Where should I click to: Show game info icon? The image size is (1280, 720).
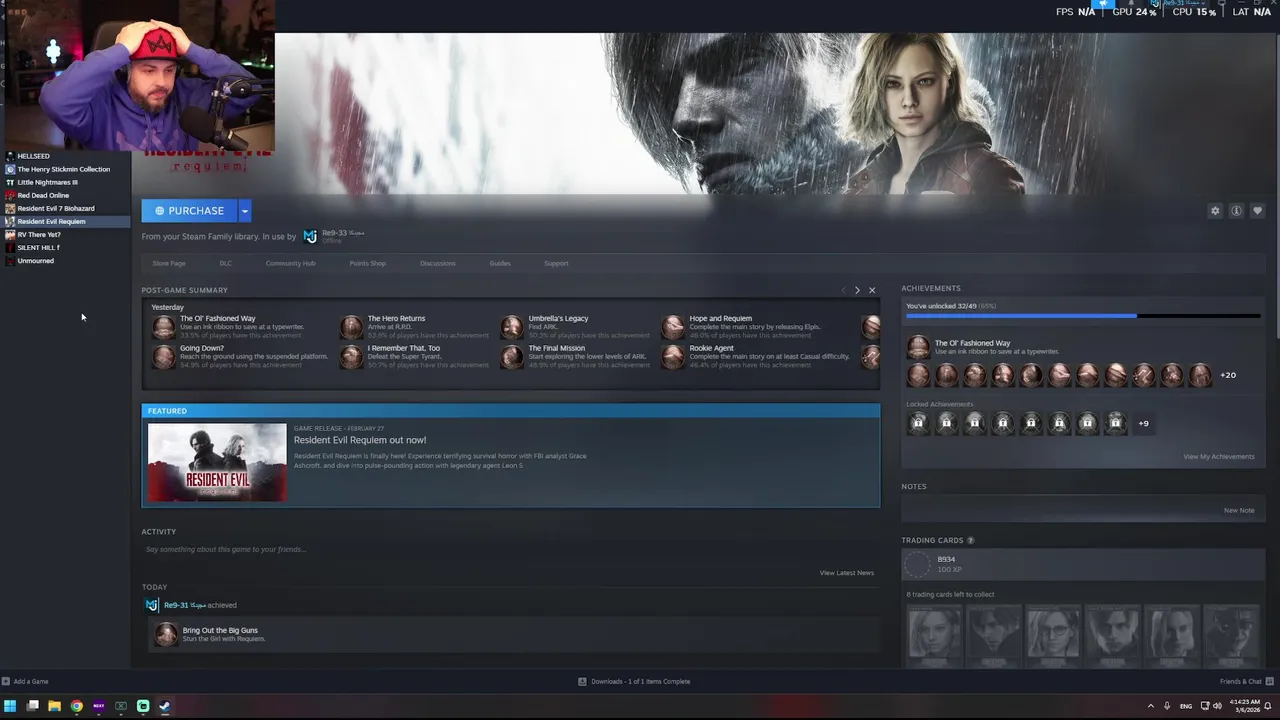point(1236,211)
